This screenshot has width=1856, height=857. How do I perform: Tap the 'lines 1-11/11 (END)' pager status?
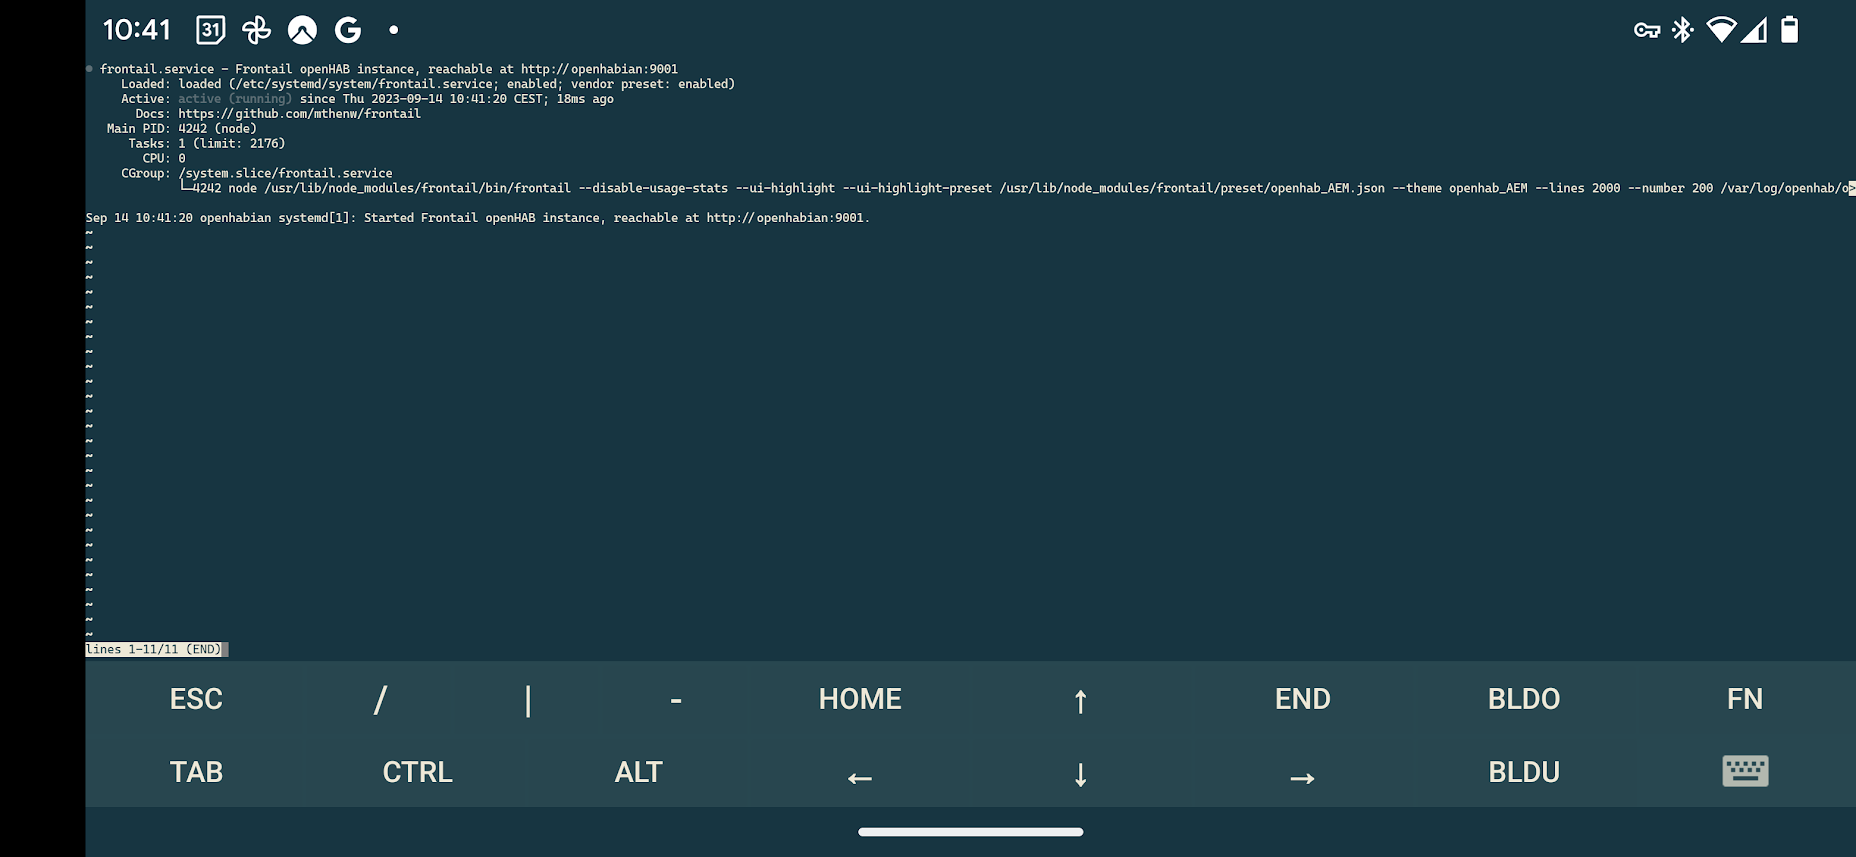pos(154,649)
